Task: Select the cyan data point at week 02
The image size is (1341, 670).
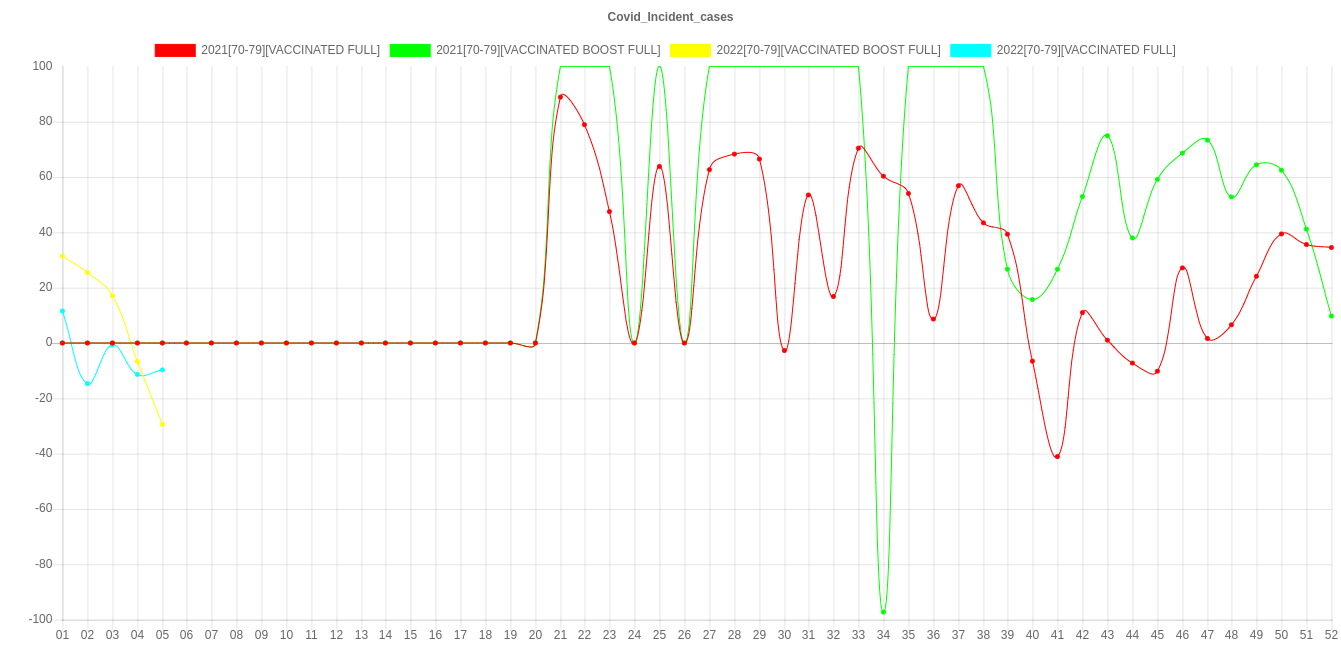Action: 87,384
